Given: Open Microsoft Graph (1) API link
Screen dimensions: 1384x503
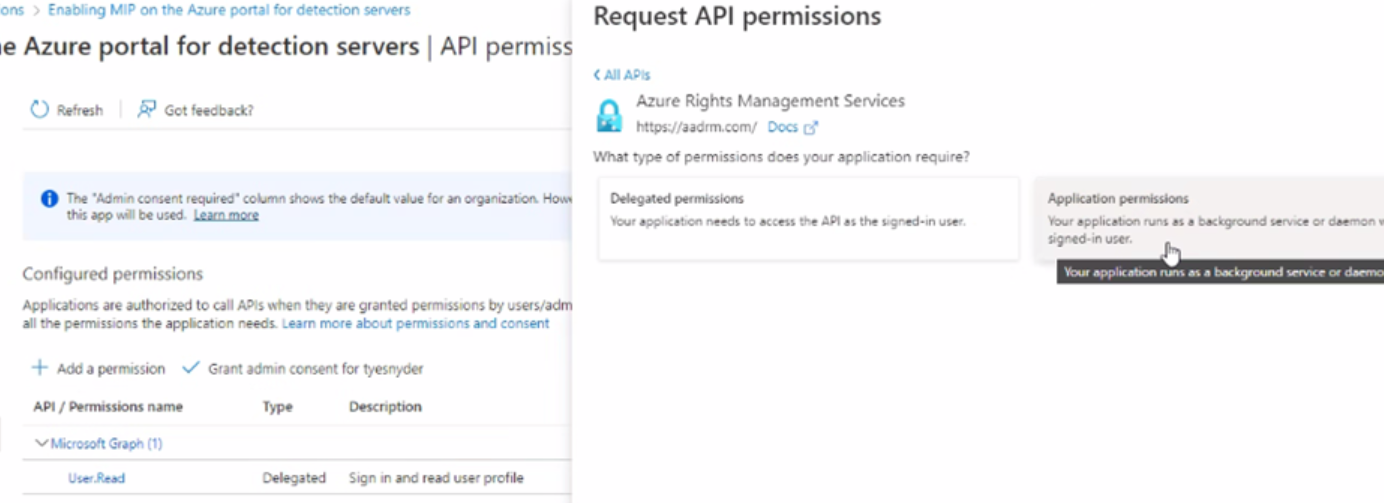Looking at the screenshot, I should pyautogui.click(x=106, y=443).
